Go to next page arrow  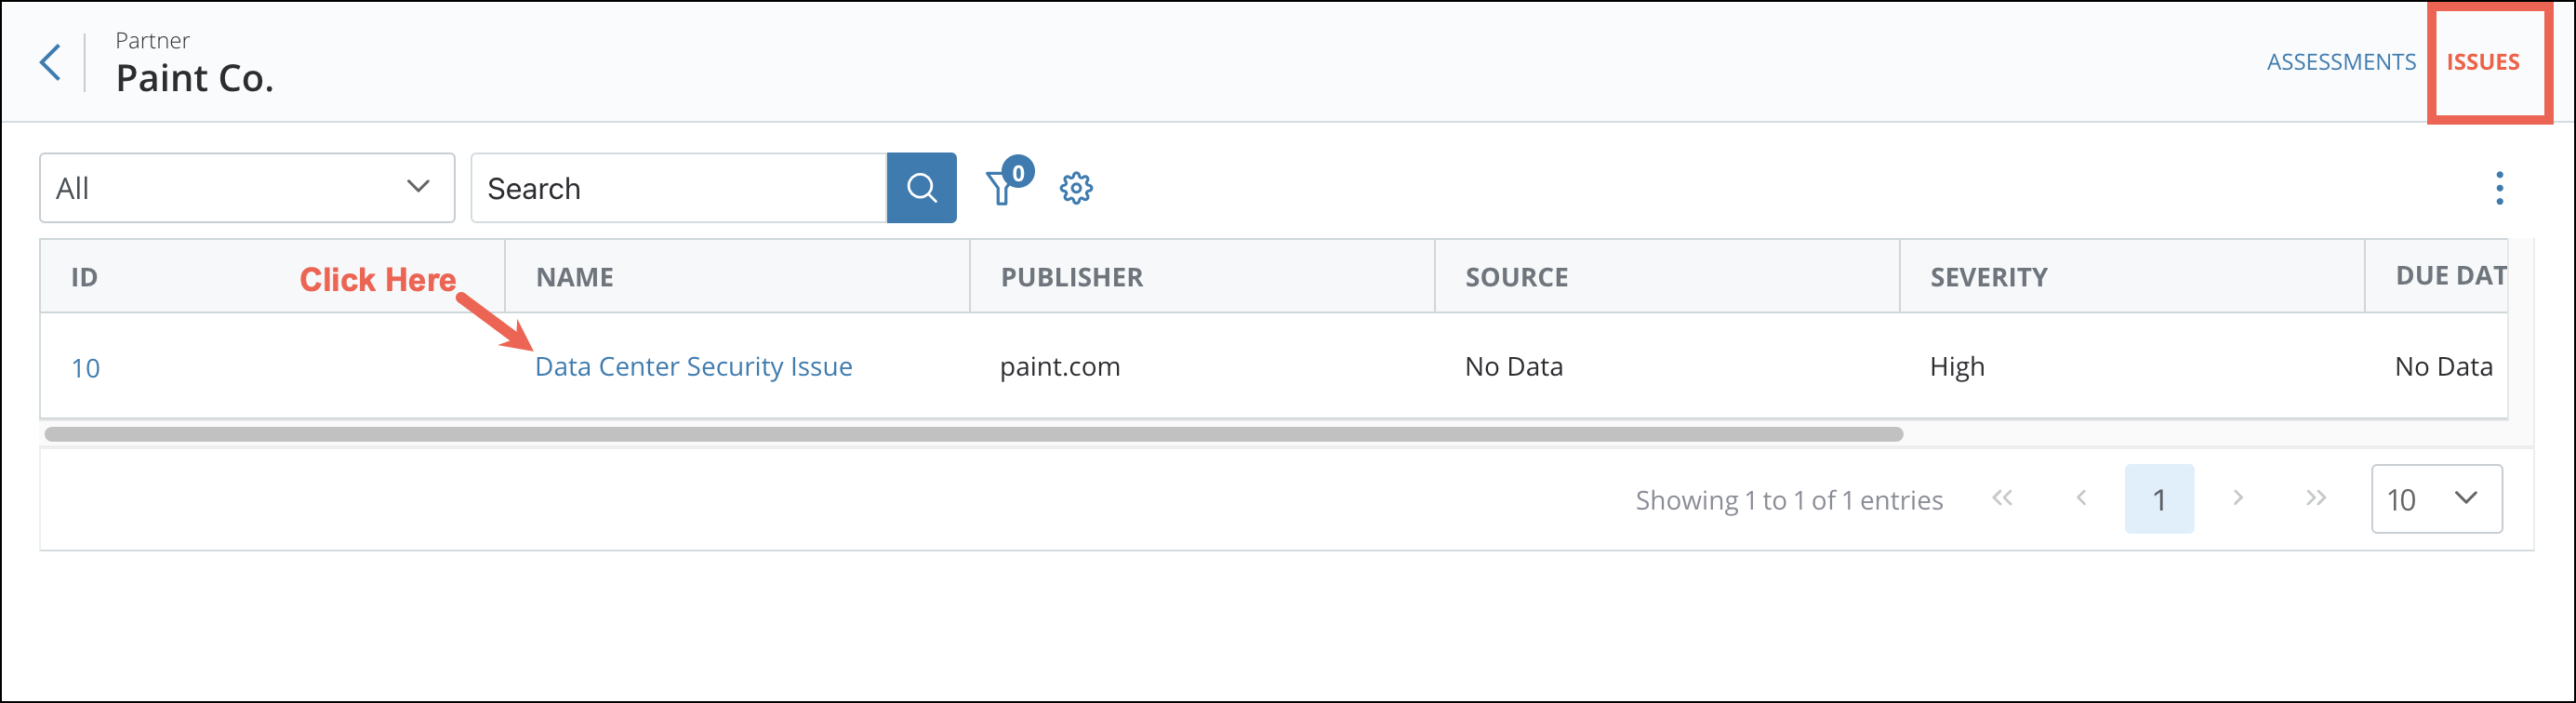tap(2238, 498)
